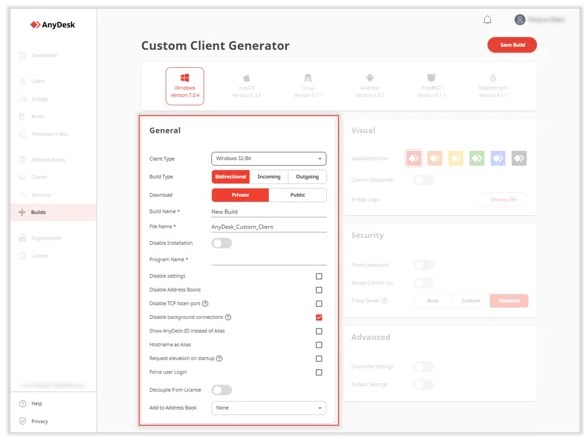584x439 pixels.
Task: Open help for Request elevation on startup
Action: pos(219,358)
